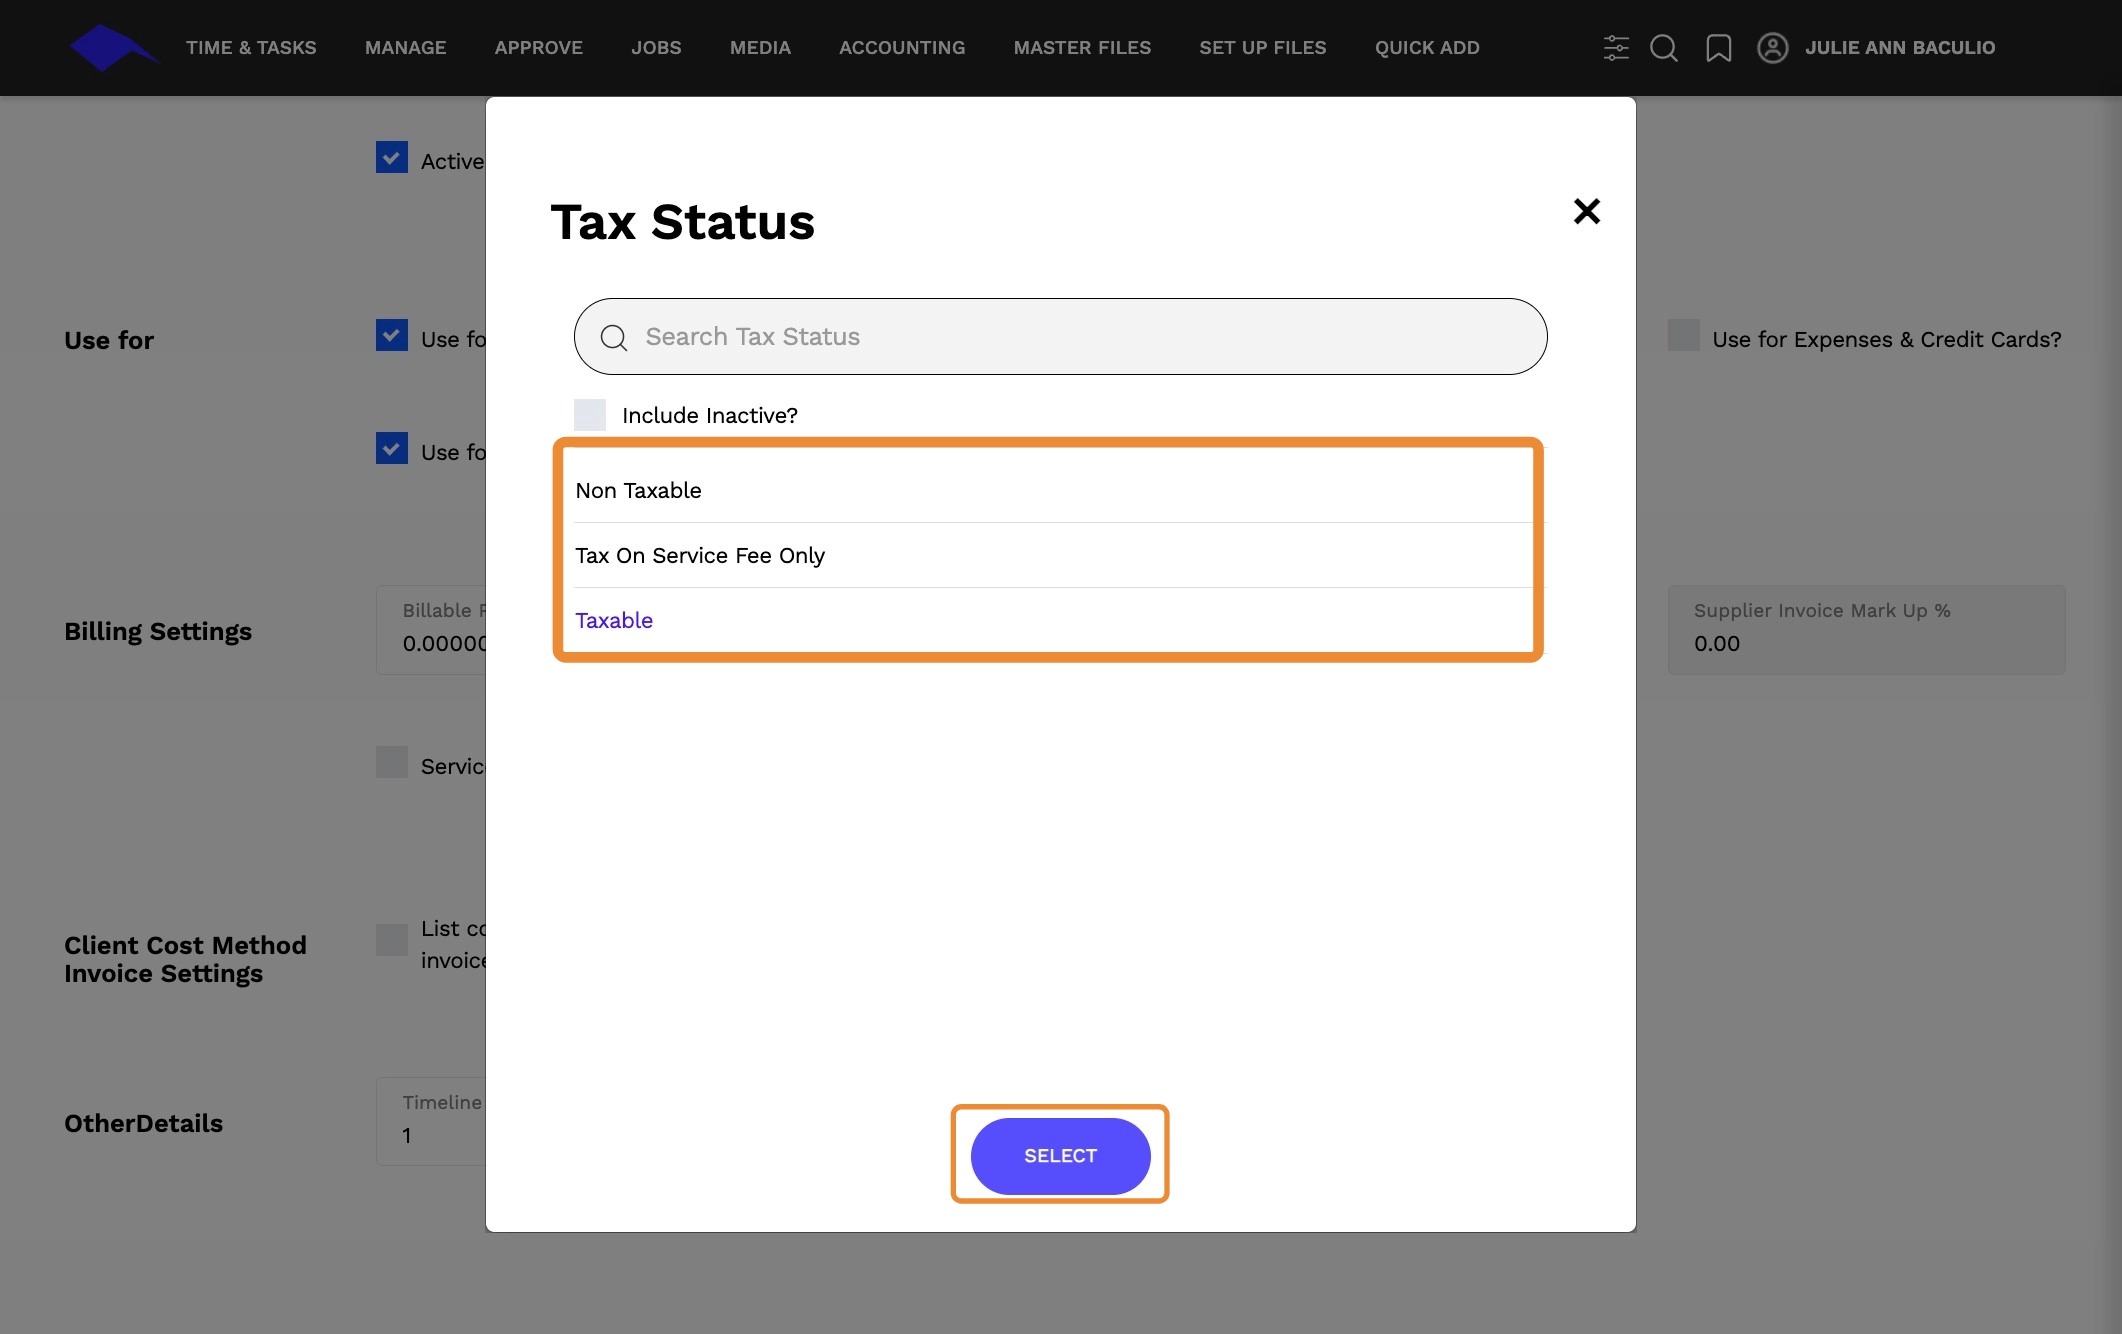Click the Search Tax Status field
Image resolution: width=2122 pixels, height=1334 pixels.
coord(1080,337)
